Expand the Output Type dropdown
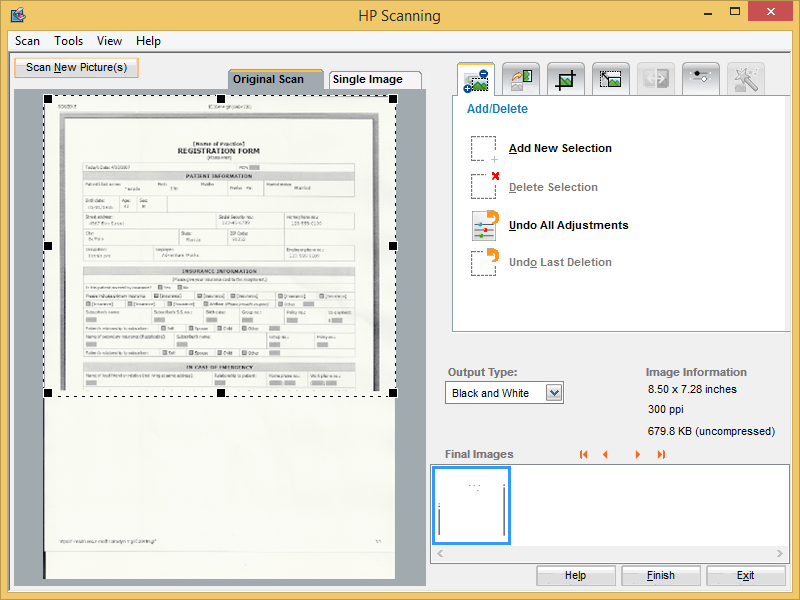 pos(554,393)
